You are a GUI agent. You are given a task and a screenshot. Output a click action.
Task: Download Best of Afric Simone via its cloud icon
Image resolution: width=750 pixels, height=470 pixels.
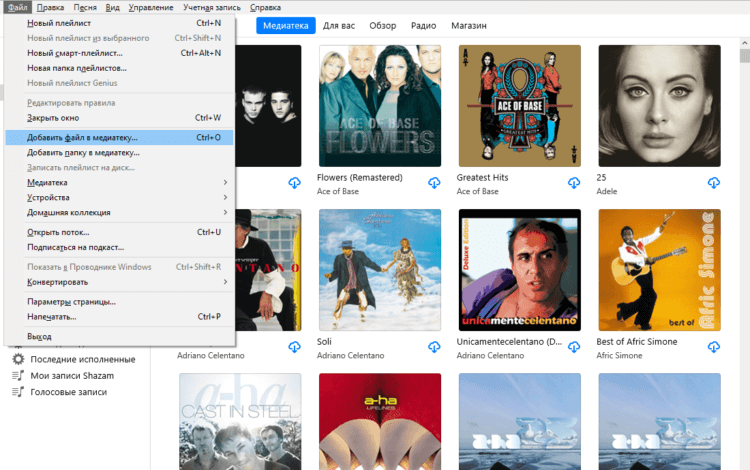[714, 347]
